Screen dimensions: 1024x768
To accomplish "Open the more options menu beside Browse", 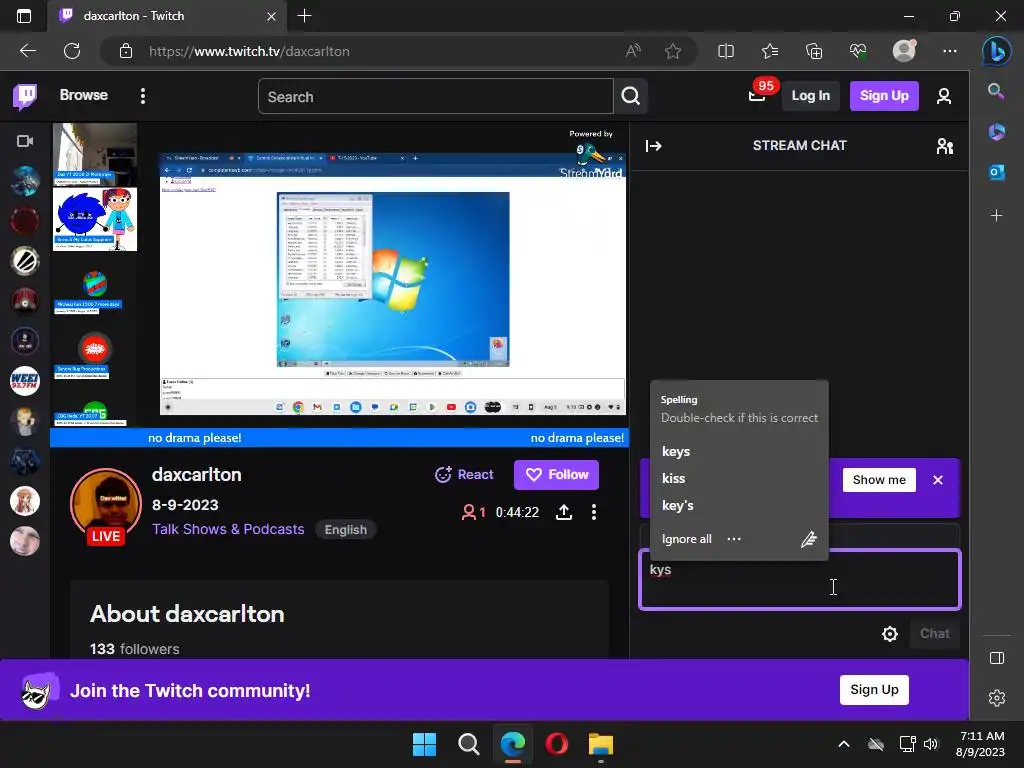I will pyautogui.click(x=143, y=96).
